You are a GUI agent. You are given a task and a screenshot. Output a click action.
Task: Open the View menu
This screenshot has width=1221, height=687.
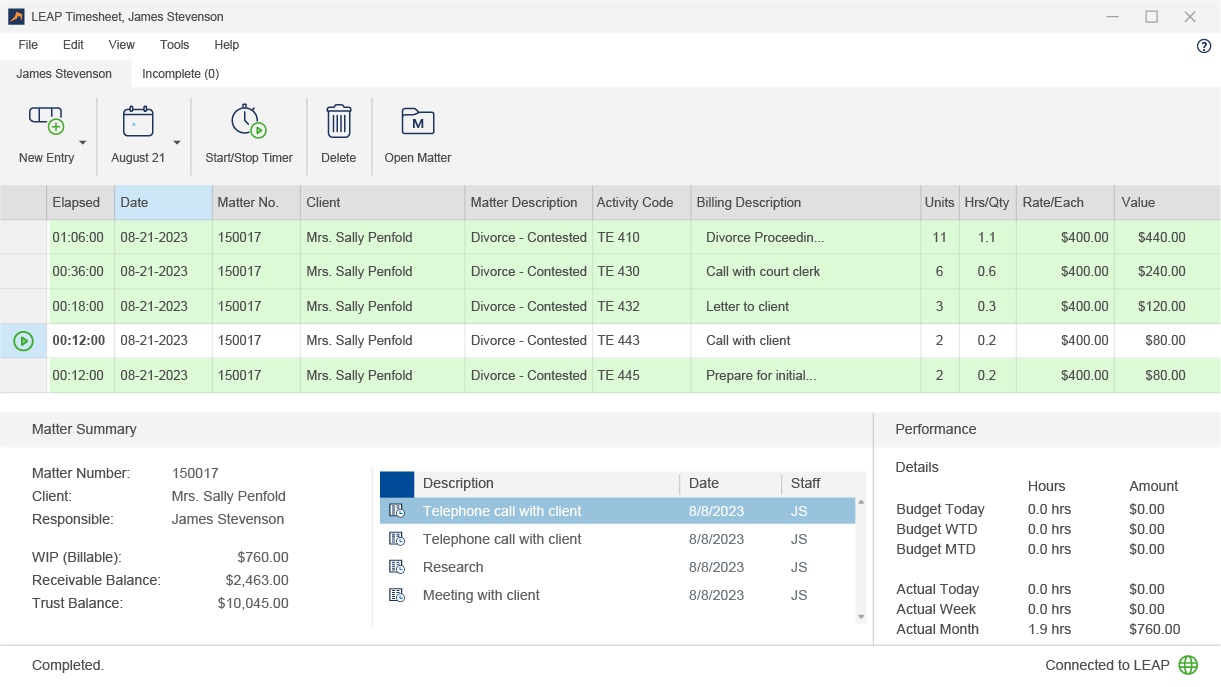121,45
